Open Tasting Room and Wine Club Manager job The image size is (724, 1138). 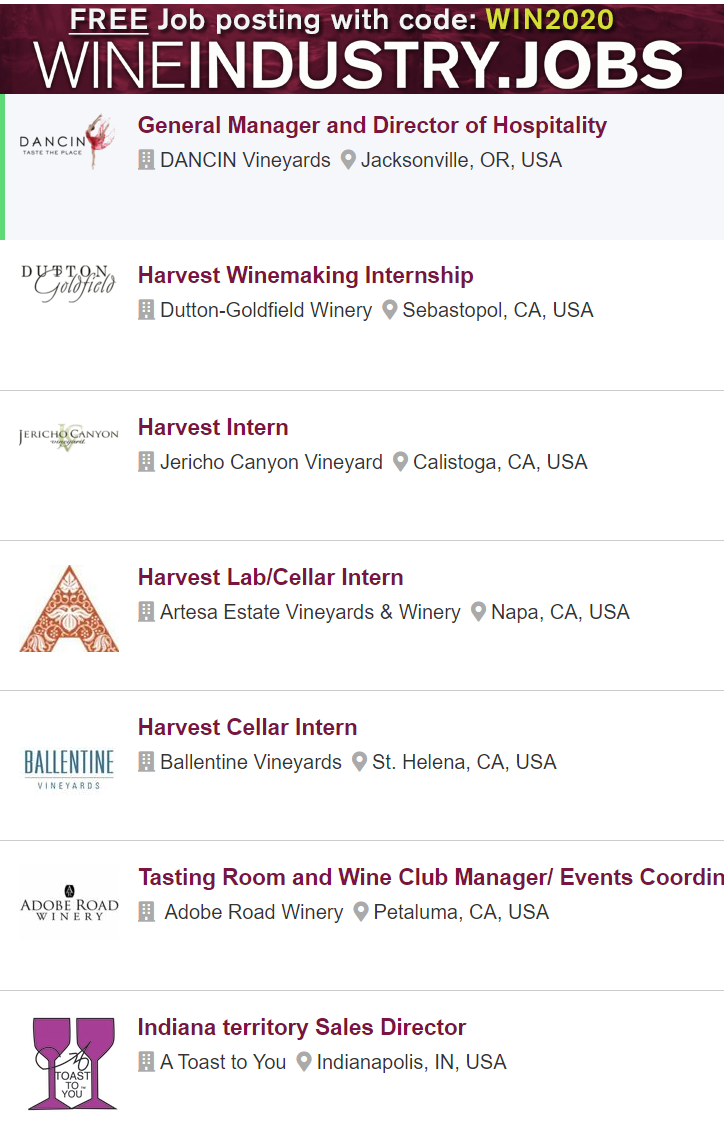pyautogui.click(x=430, y=878)
